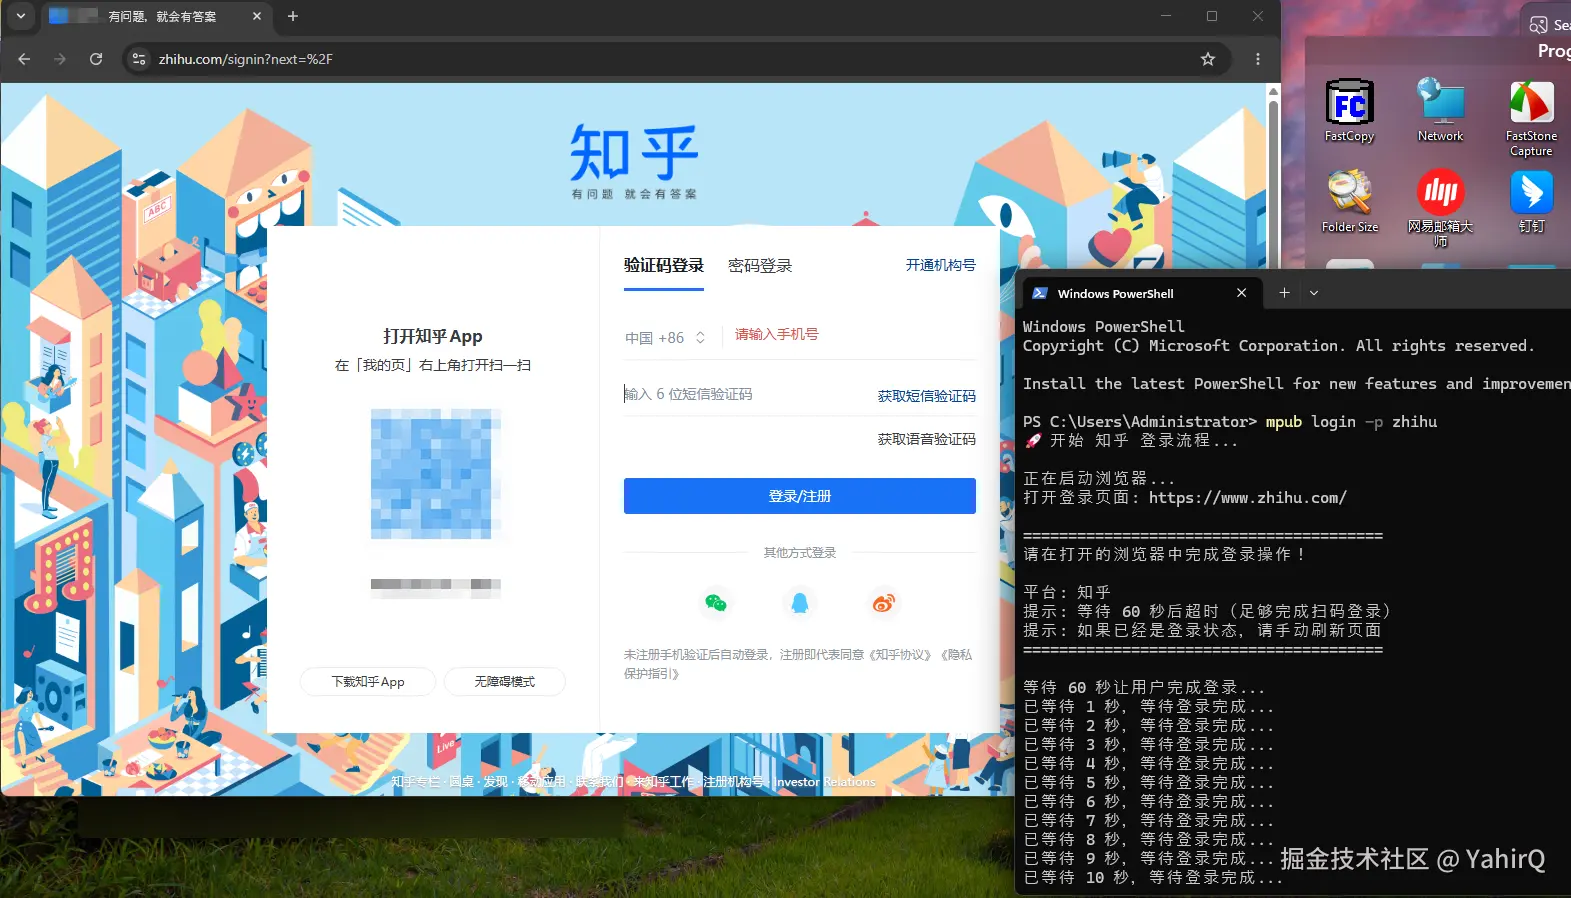This screenshot has height=898, width=1571.
Task: Click the 登录/注册 button
Action: [x=800, y=496]
